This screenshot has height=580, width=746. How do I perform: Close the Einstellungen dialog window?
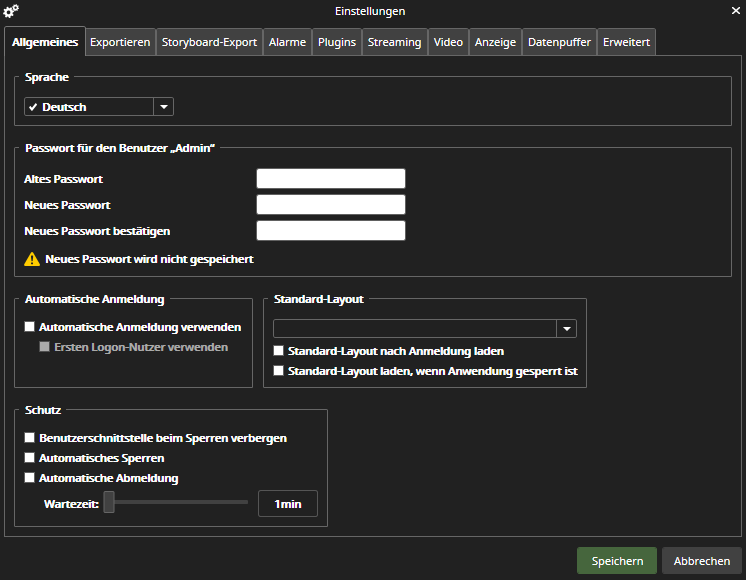[x=735, y=11]
